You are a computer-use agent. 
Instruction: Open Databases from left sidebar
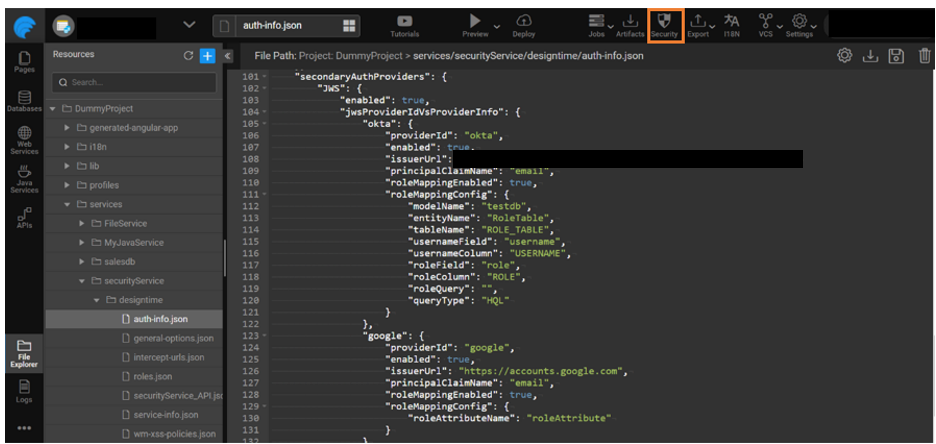24,100
